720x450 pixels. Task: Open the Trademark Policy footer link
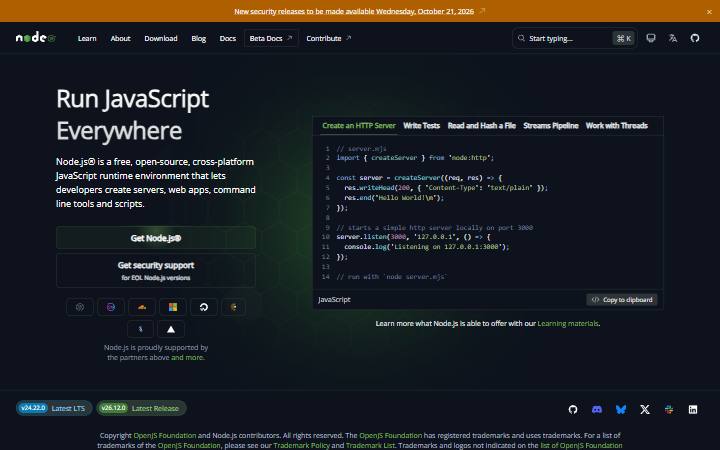coord(301,445)
